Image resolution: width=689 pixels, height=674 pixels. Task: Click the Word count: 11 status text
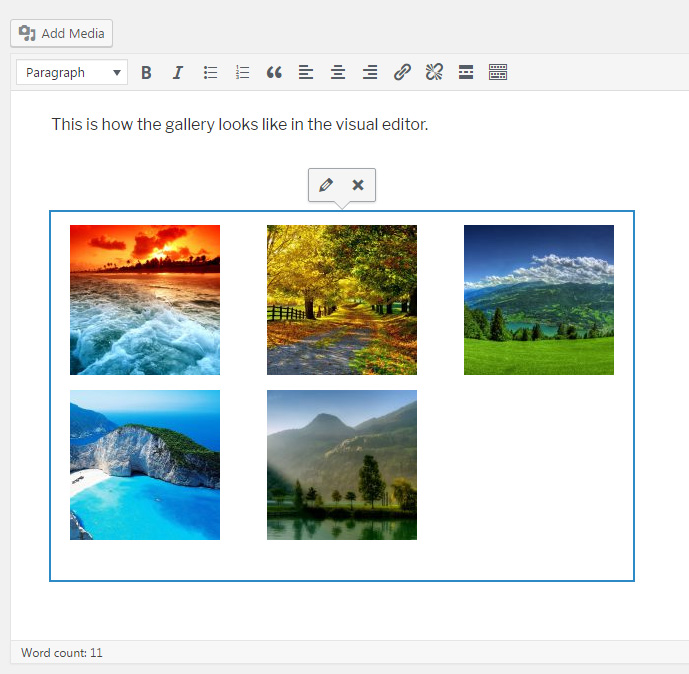click(62, 652)
